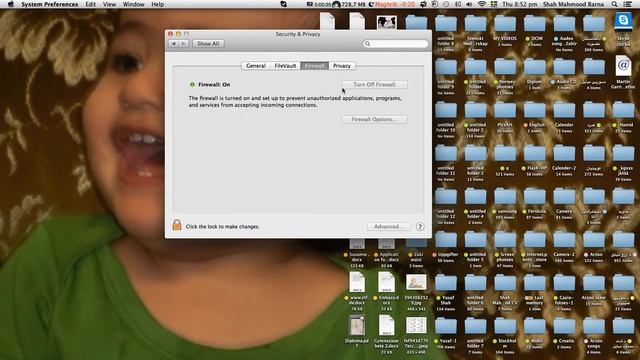Open the Calender-2 folder
Viewport: 640px width, 360px height.
(x=564, y=153)
